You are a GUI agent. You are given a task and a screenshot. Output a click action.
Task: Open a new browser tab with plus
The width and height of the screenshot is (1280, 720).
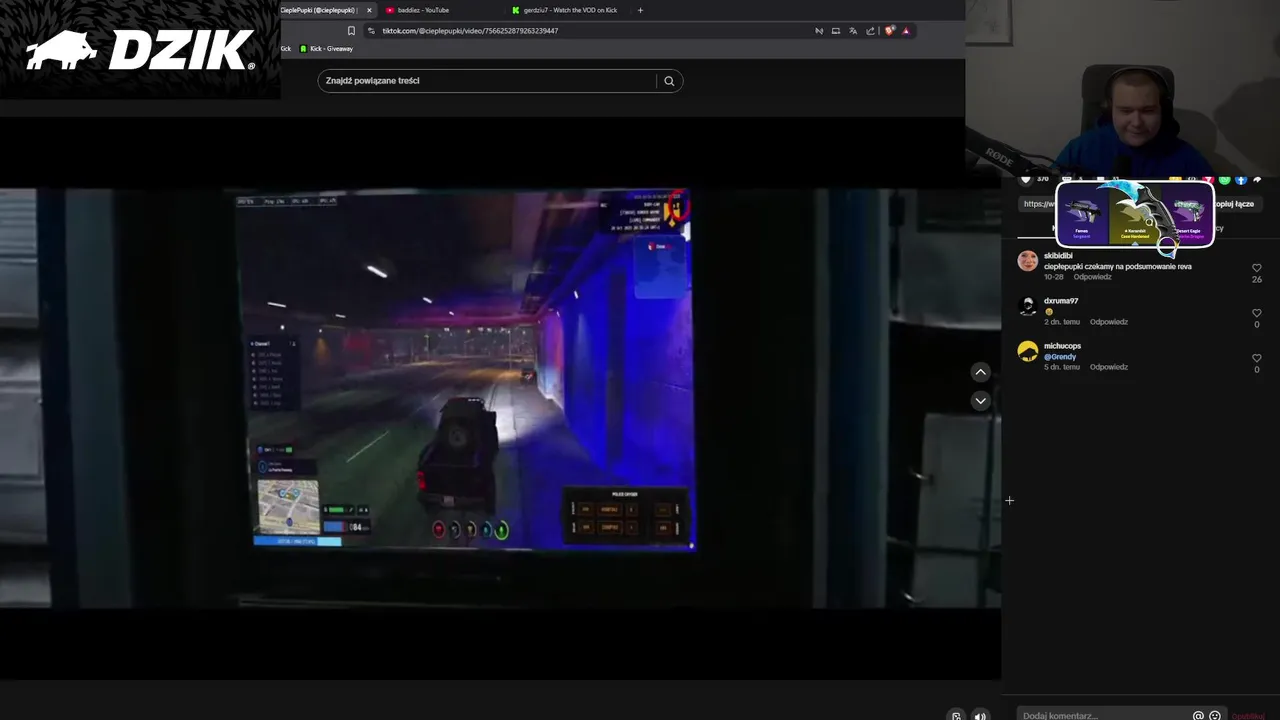[640, 10]
